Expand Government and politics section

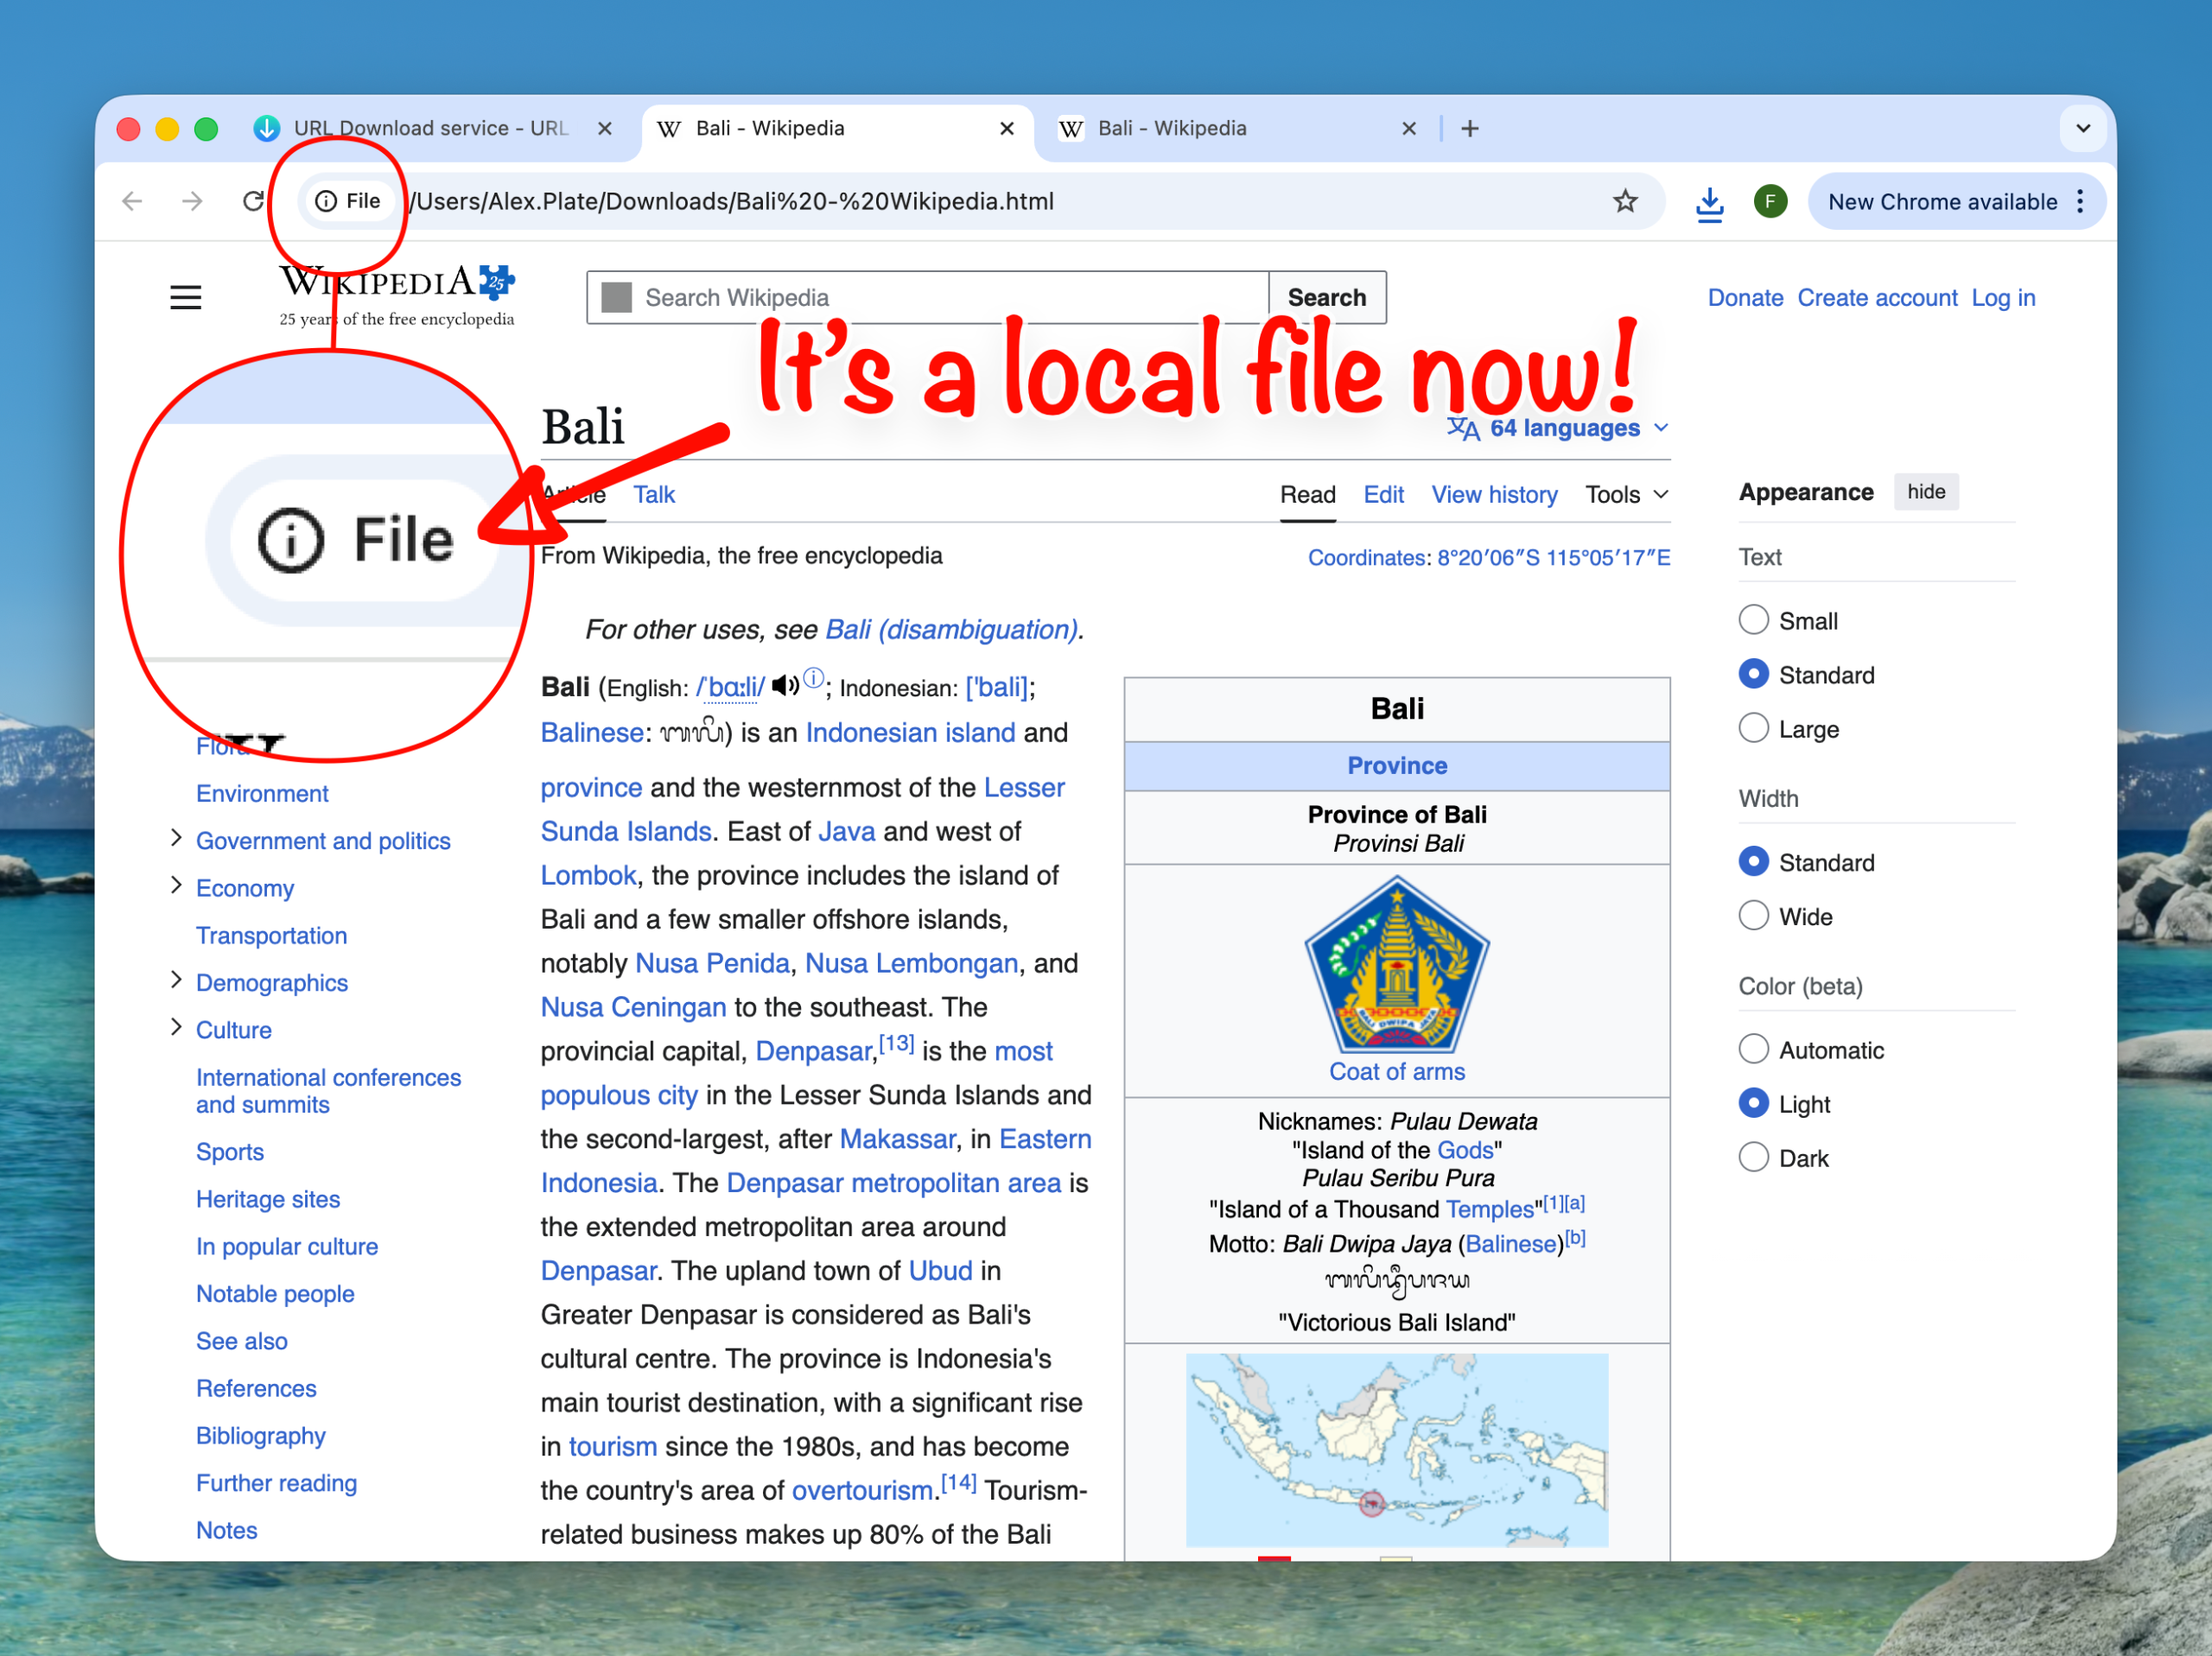(x=176, y=838)
